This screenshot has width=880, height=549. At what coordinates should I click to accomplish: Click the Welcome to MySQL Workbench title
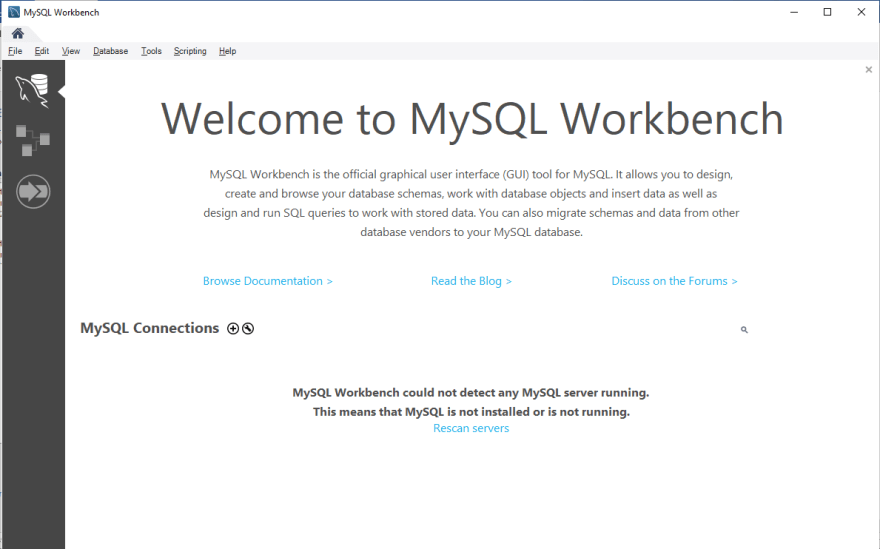472,119
